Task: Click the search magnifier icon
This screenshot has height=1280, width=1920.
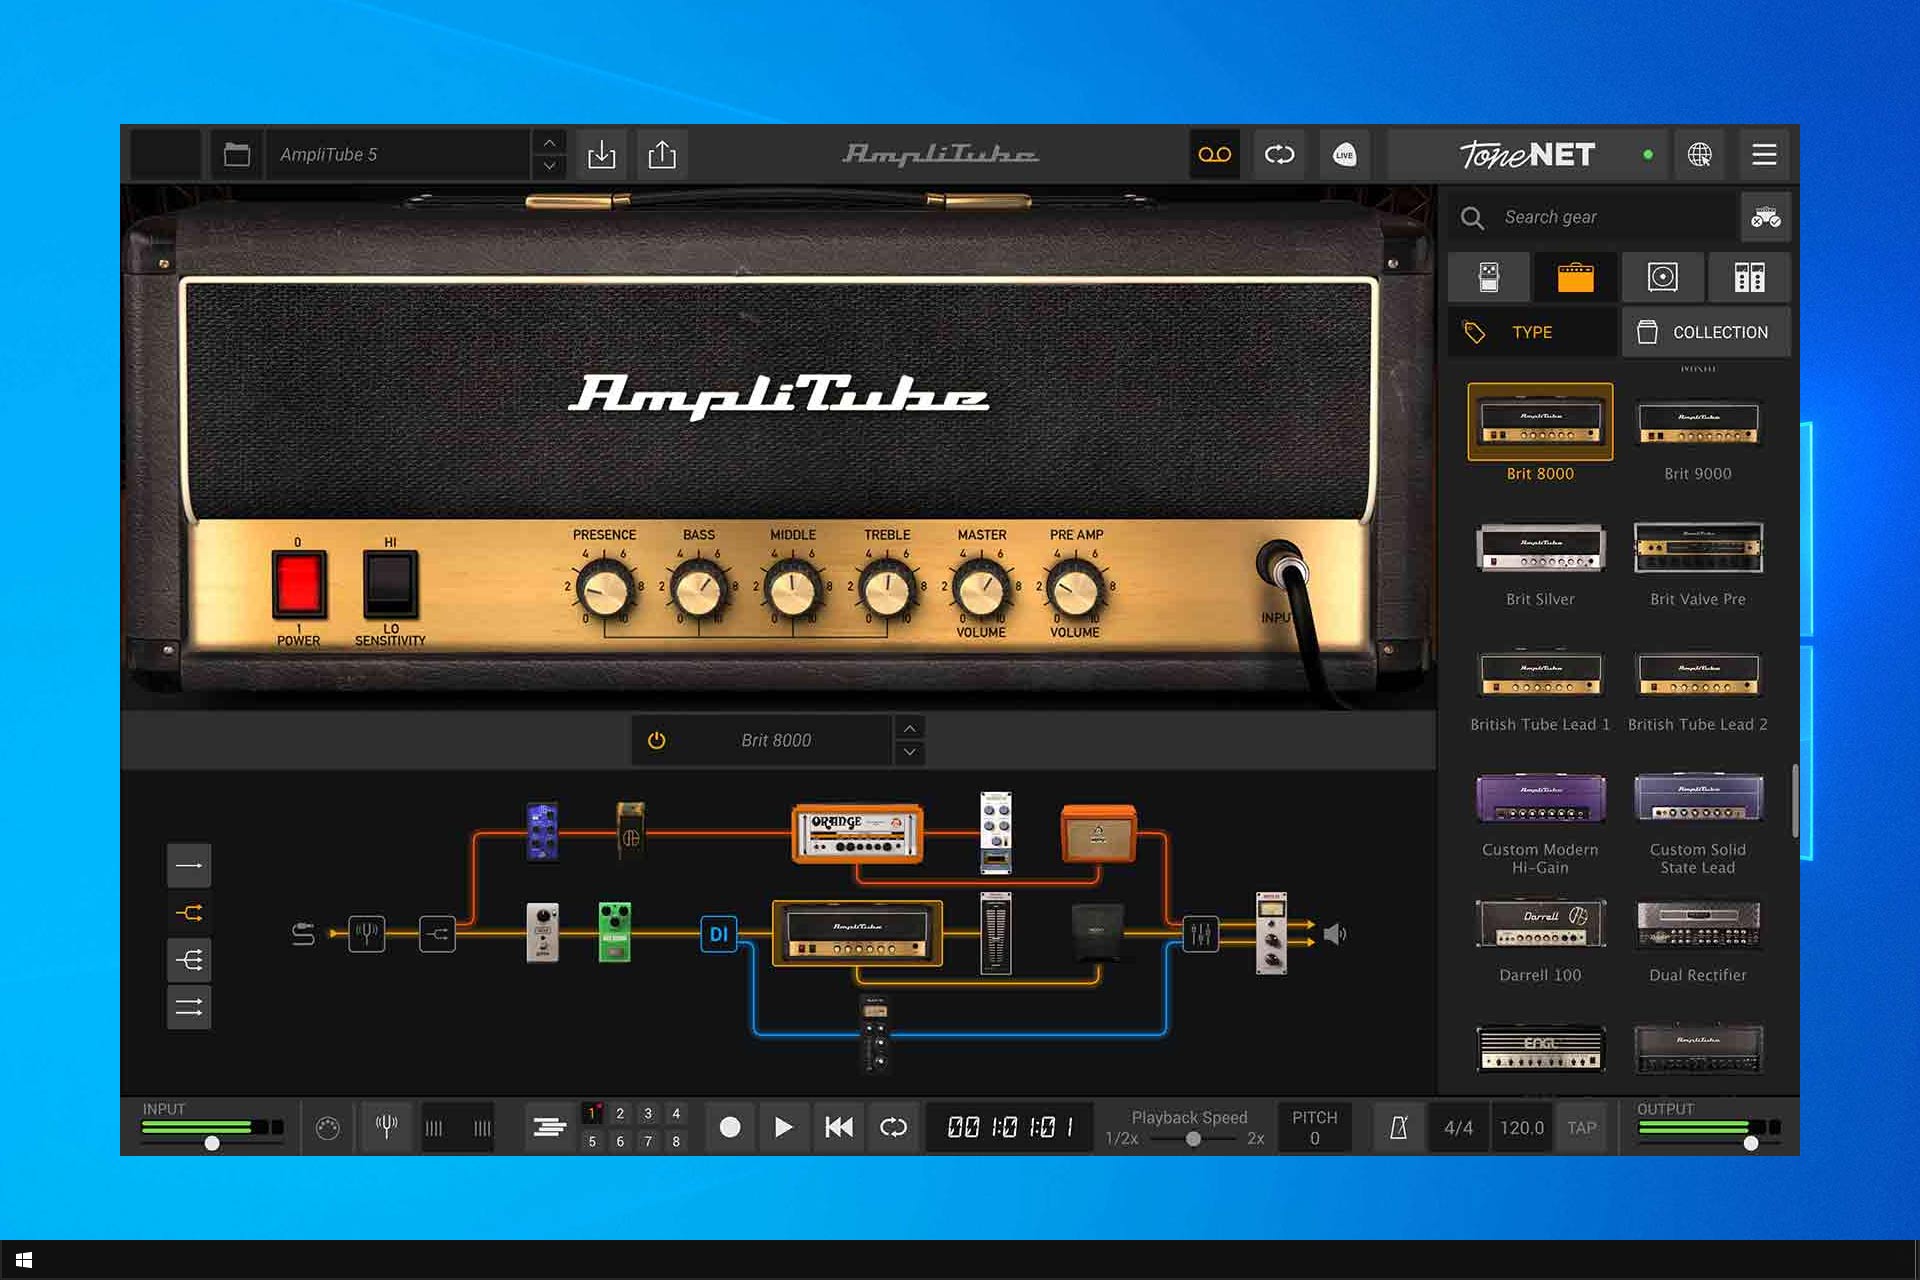Action: click(x=1472, y=218)
